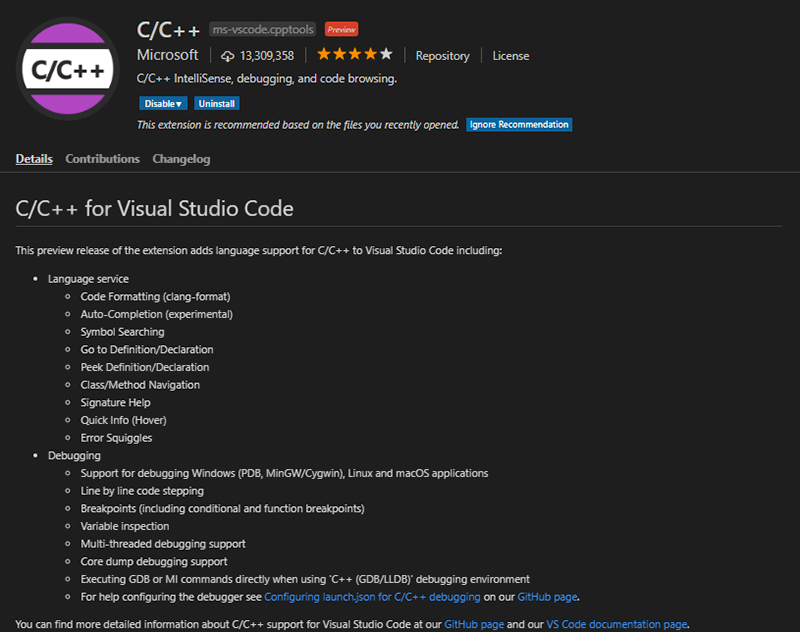Screen dimensions: 800x632
Task: Select the Details tab
Action: 34,158
